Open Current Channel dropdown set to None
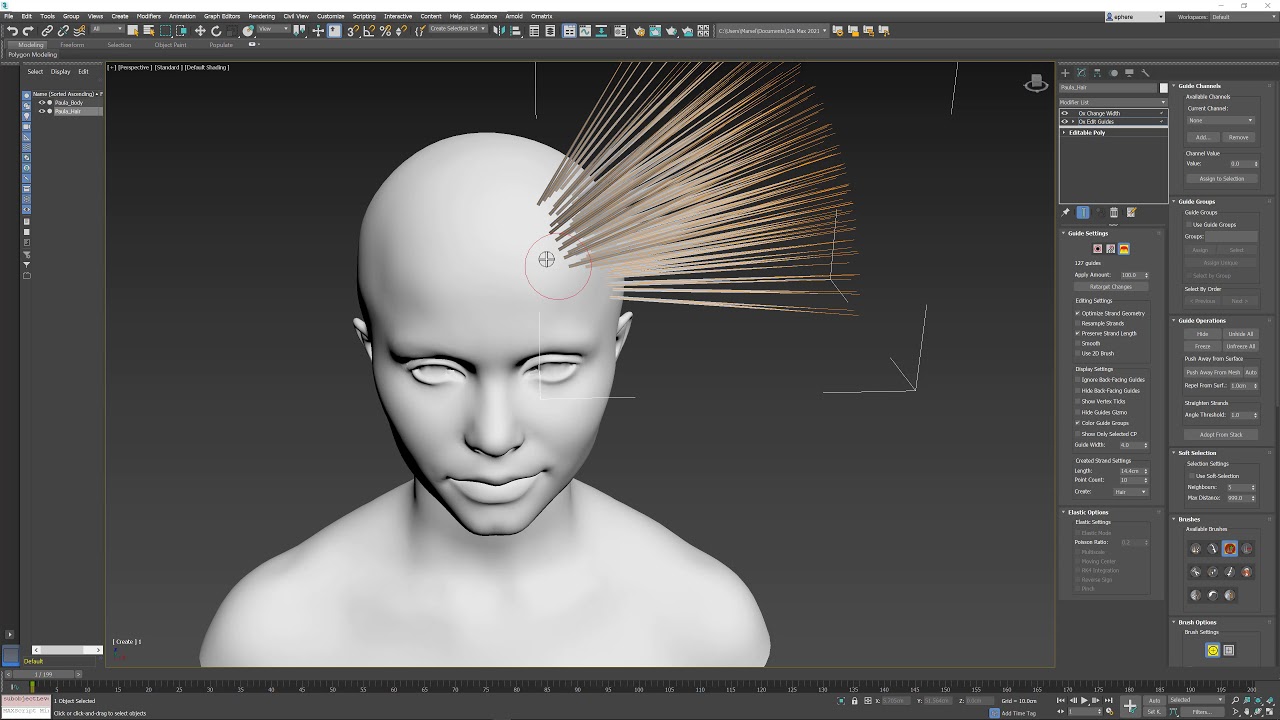This screenshot has height=720, width=1280. pyautogui.click(x=1219, y=120)
